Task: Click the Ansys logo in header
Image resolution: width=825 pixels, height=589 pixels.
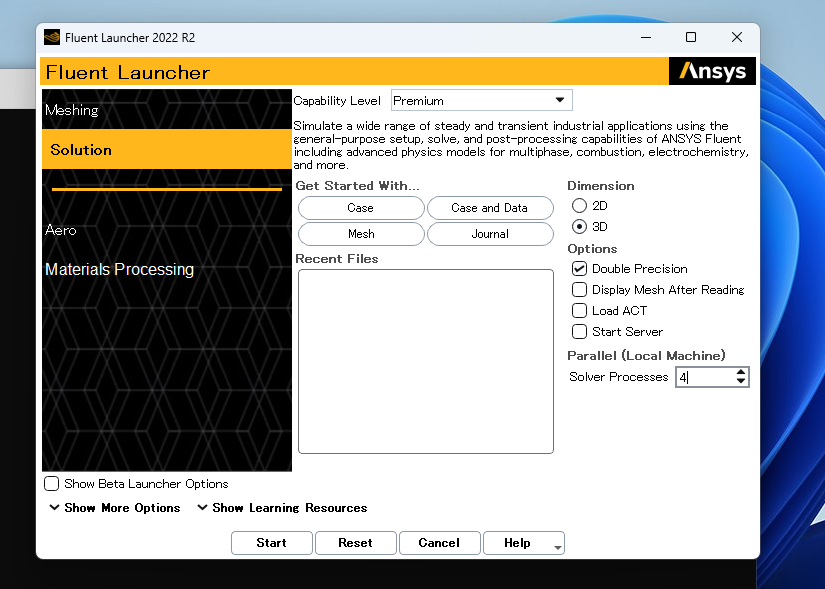Action: [712, 71]
